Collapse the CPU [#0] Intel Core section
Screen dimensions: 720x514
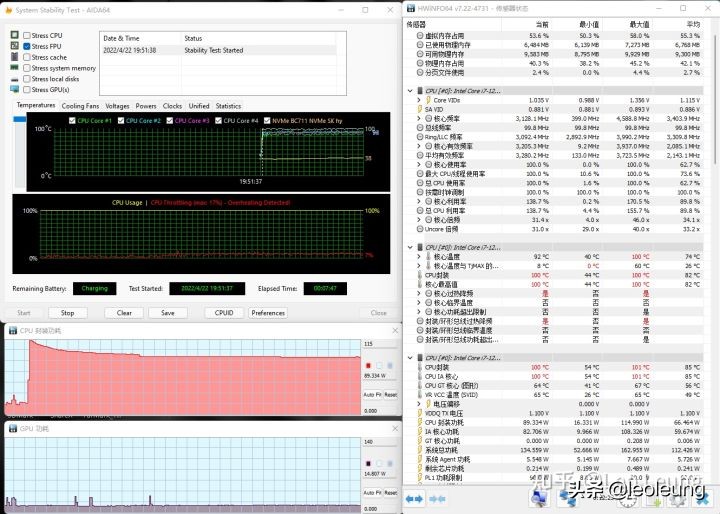pyautogui.click(x=414, y=90)
